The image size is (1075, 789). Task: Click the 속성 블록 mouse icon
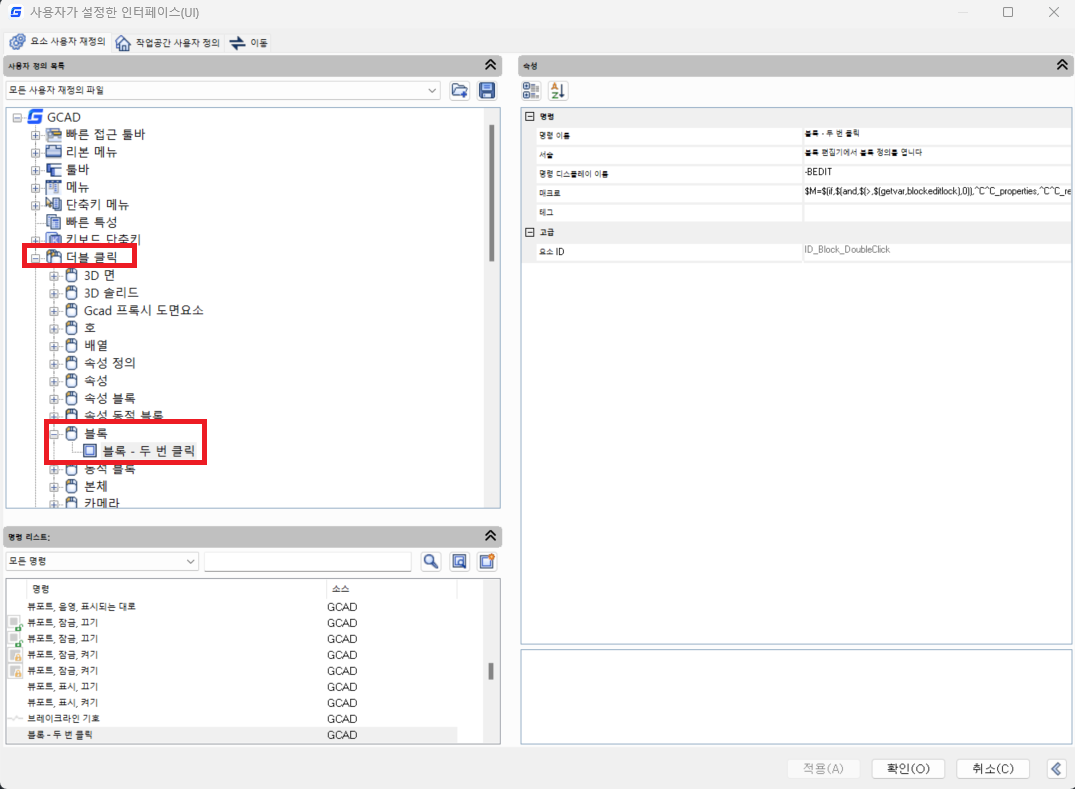(x=71, y=398)
